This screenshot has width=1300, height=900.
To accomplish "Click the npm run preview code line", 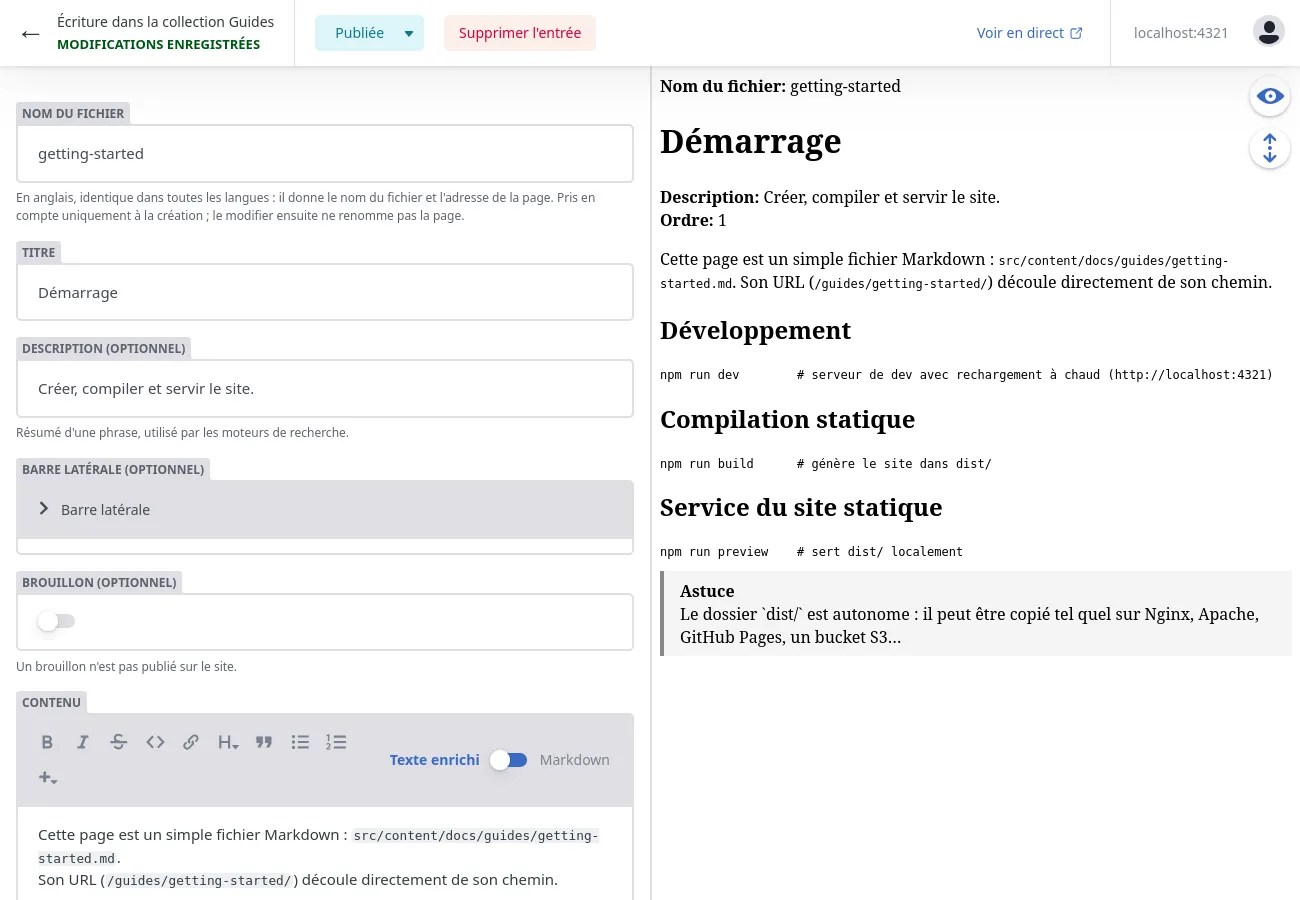I will [811, 552].
